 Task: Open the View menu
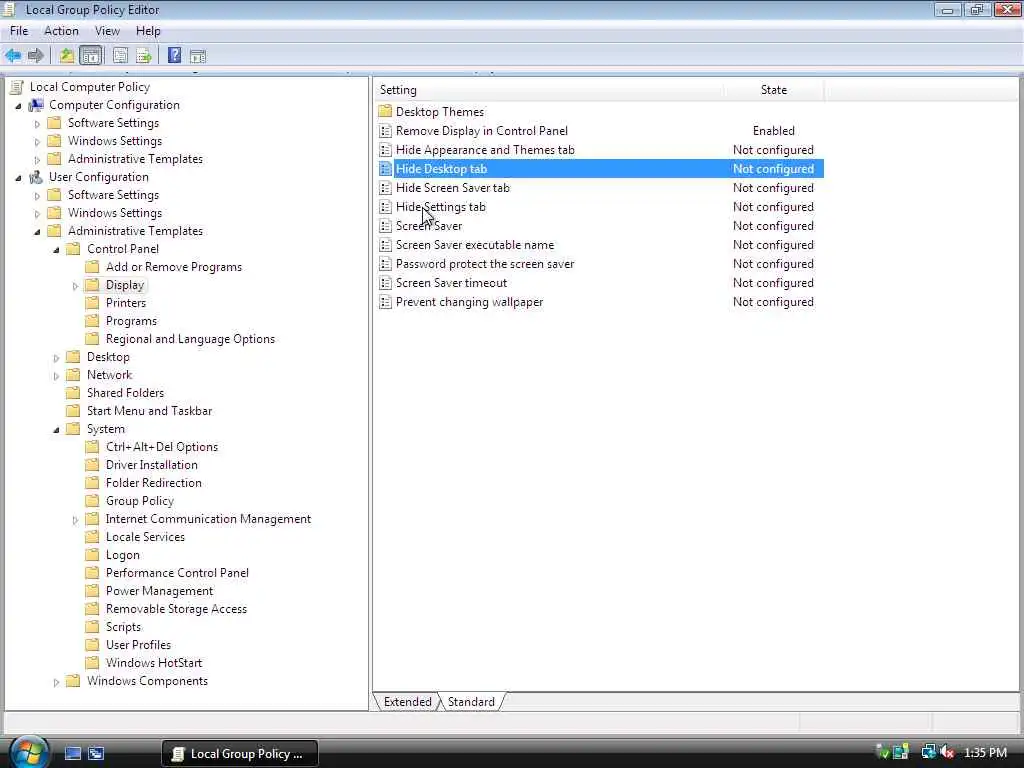[107, 31]
